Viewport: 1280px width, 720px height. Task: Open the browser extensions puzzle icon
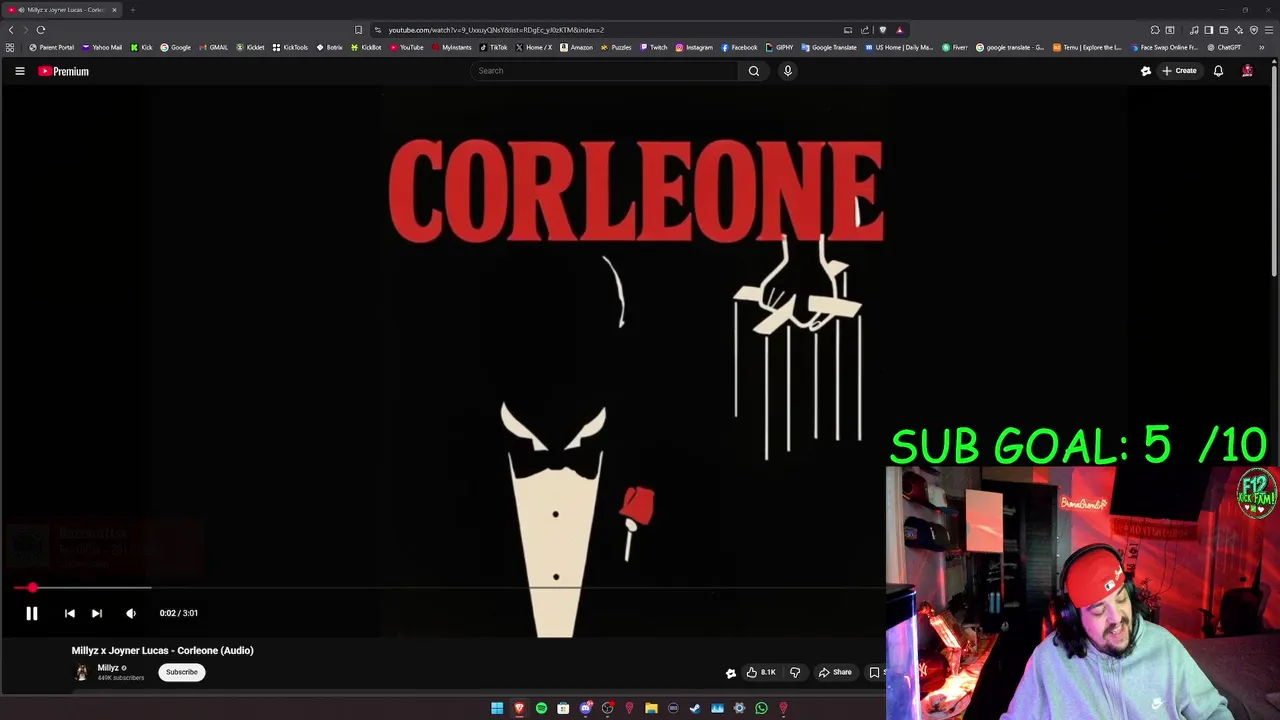(x=1155, y=30)
